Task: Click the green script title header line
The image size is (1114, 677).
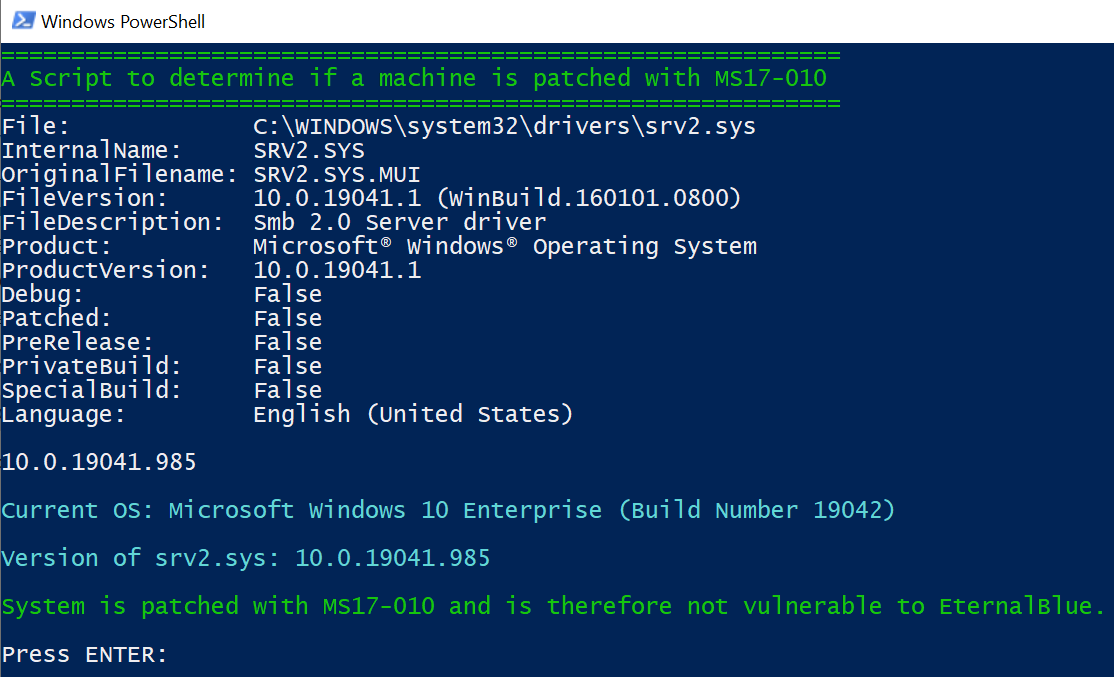Action: pos(414,78)
